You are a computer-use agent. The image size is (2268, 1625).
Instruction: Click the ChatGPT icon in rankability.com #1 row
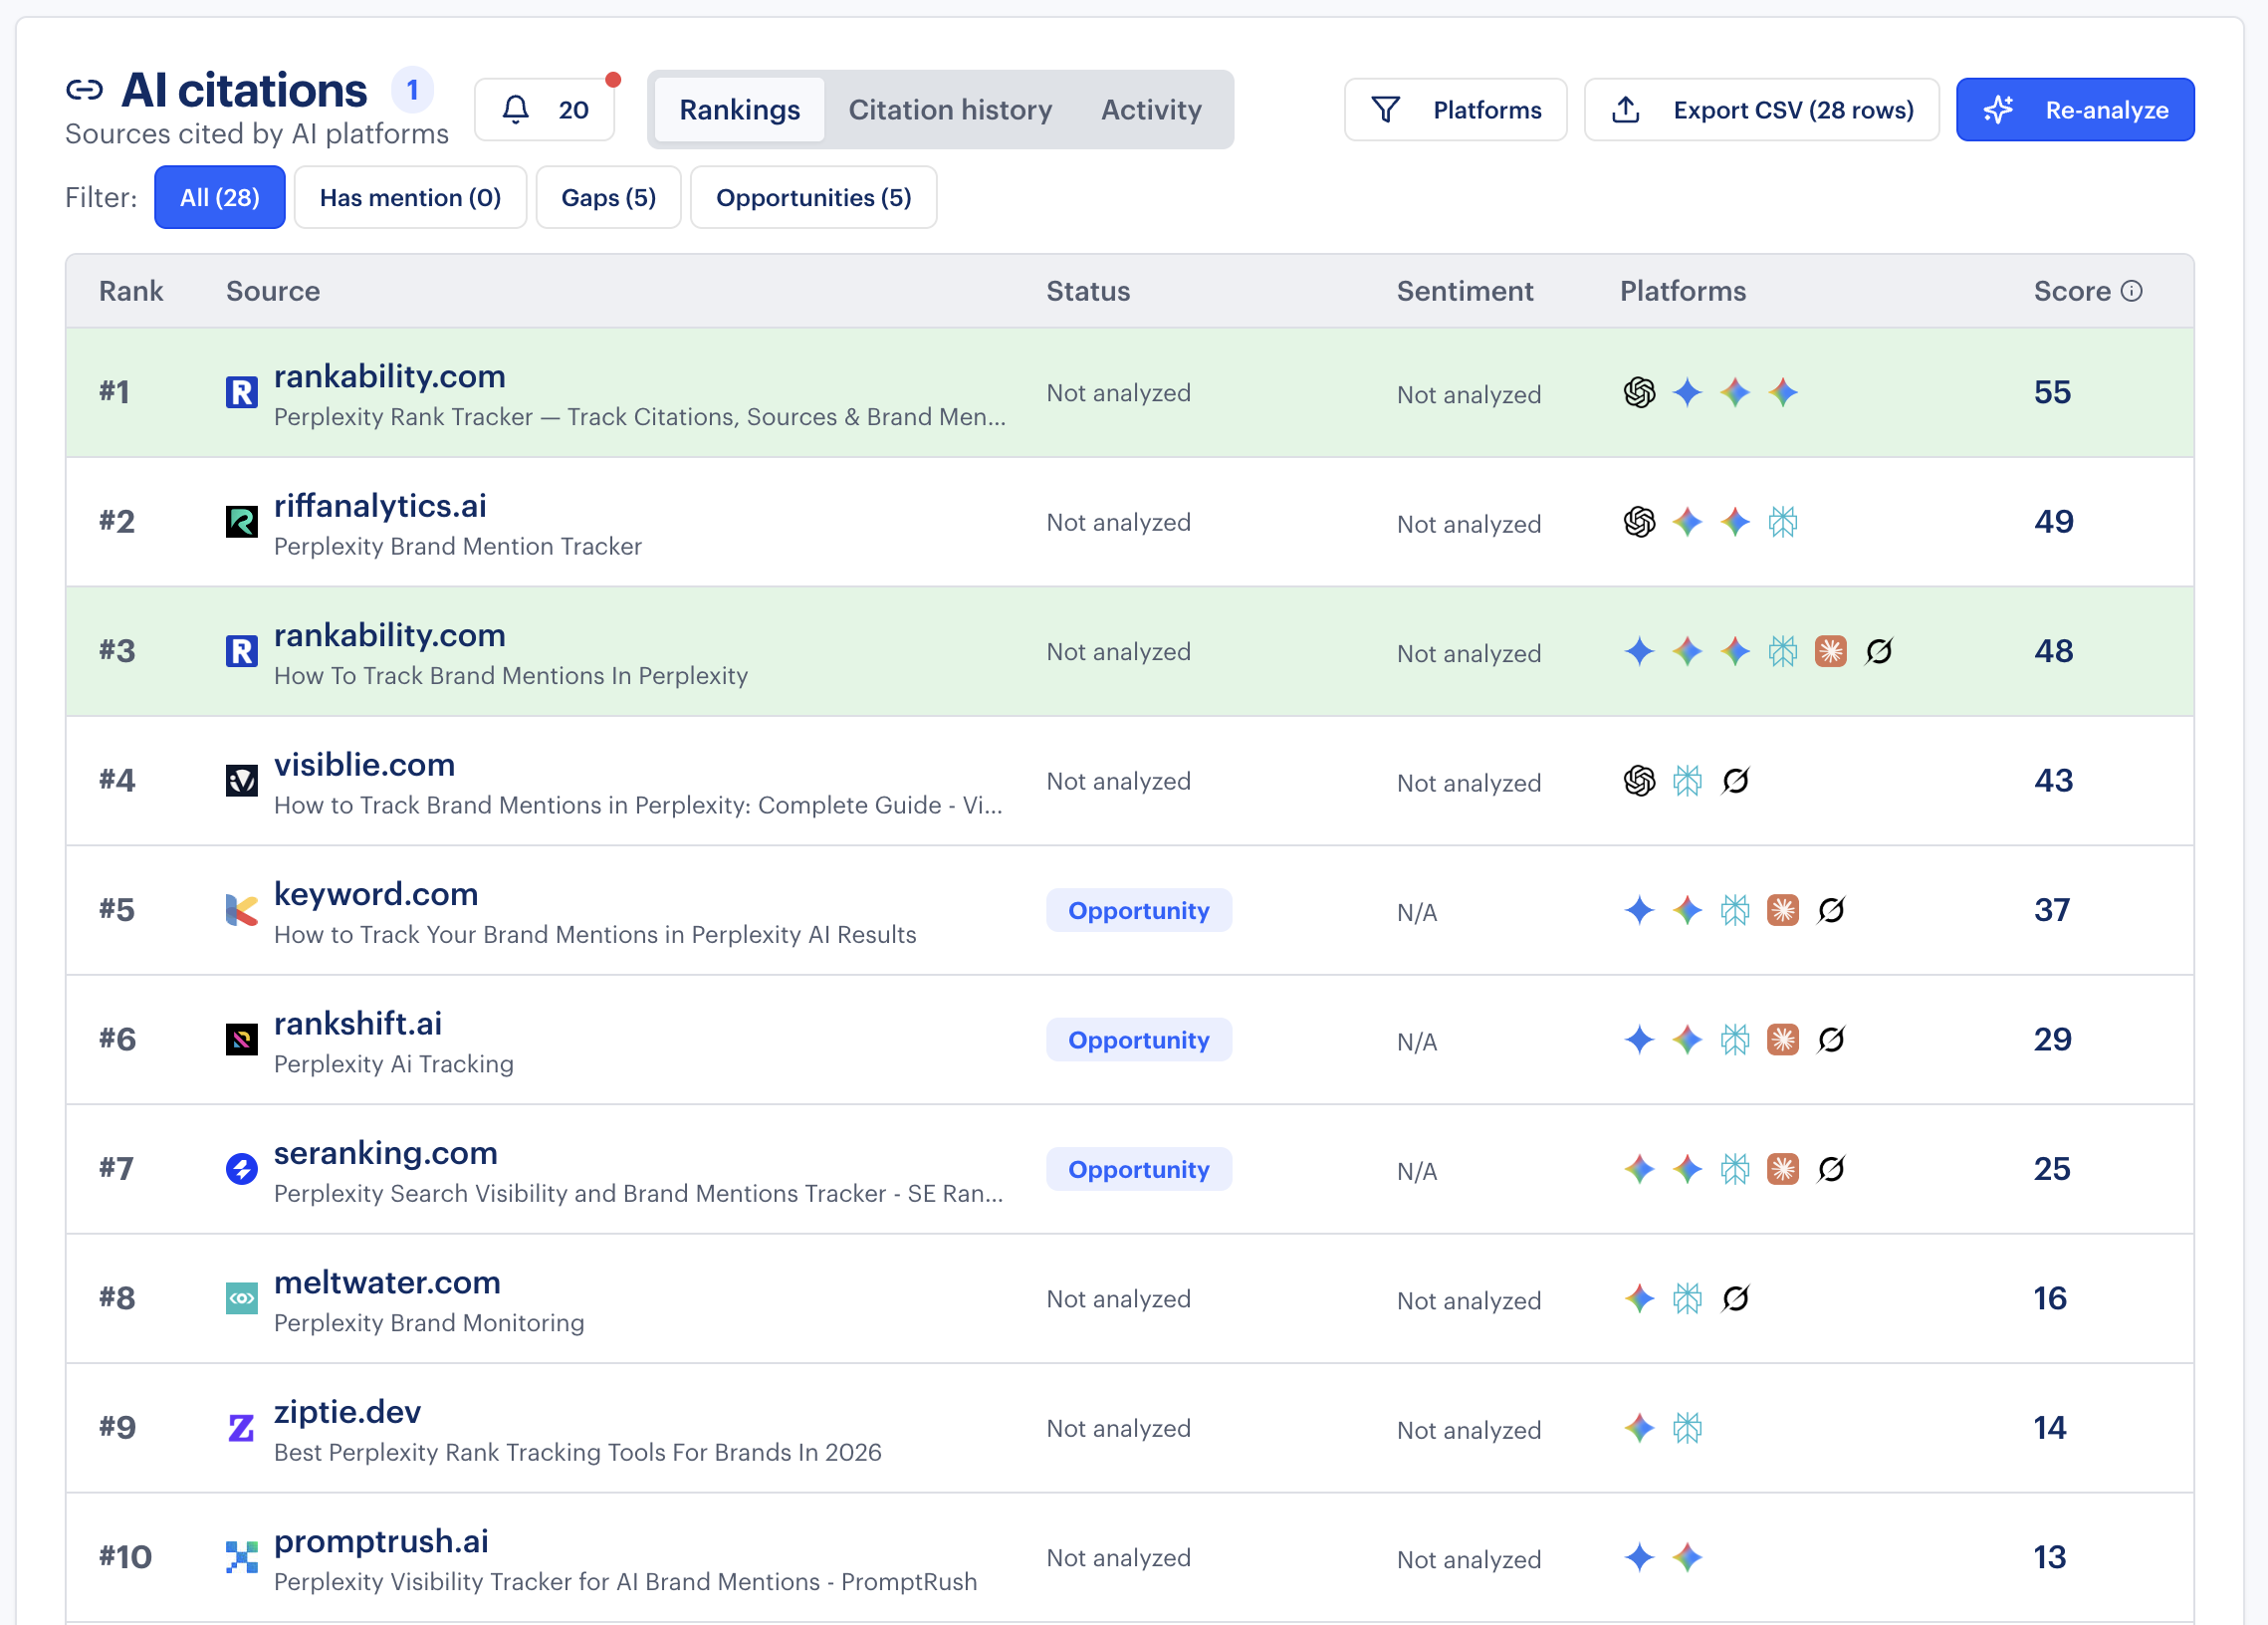point(1639,392)
